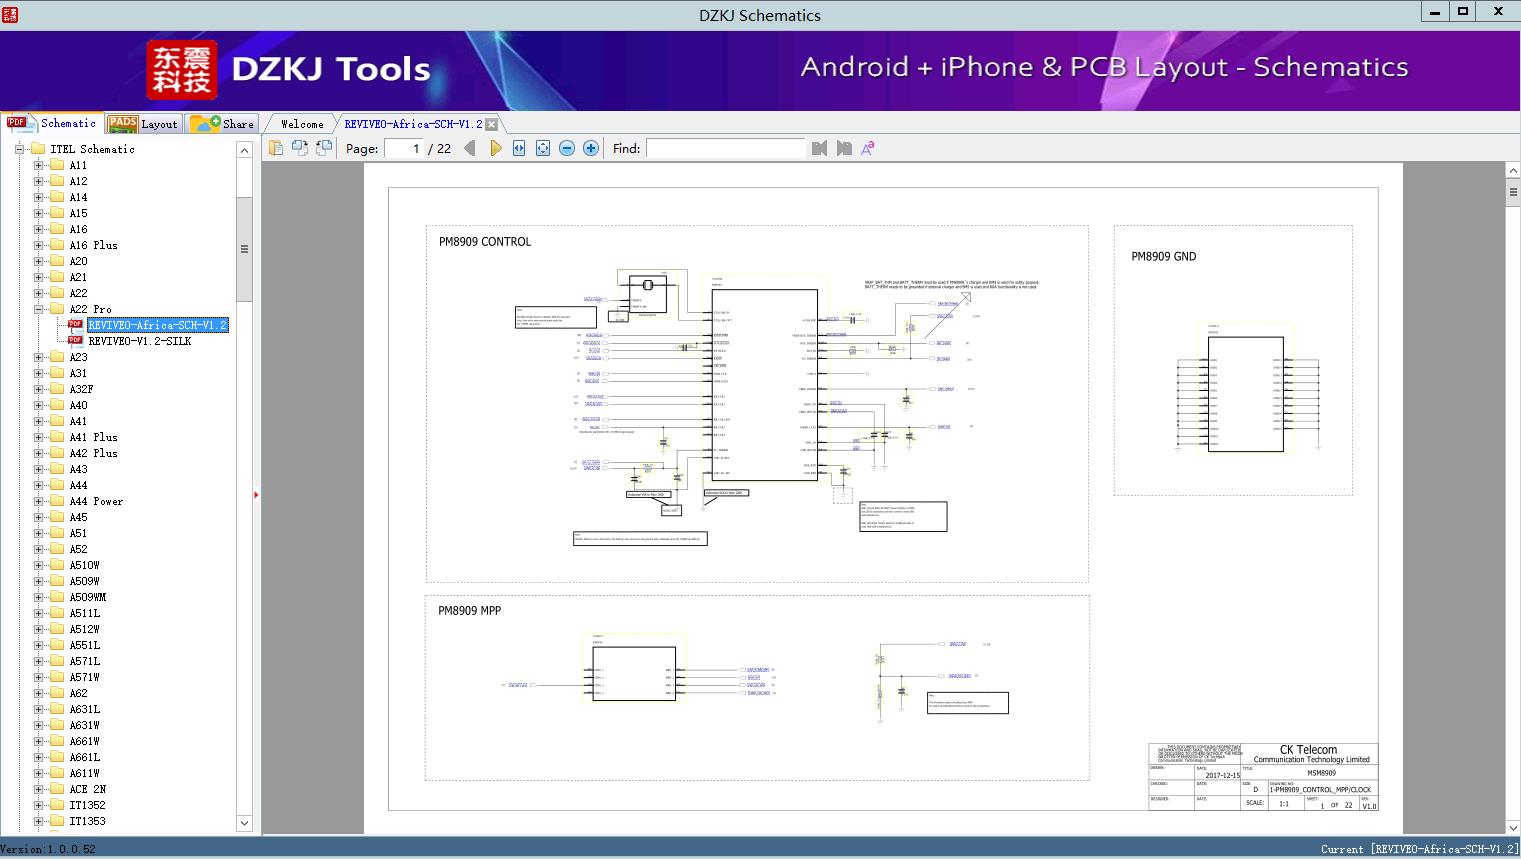This screenshot has height=859, width=1521.
Task: Toggle the match case search icon
Action: (868, 148)
